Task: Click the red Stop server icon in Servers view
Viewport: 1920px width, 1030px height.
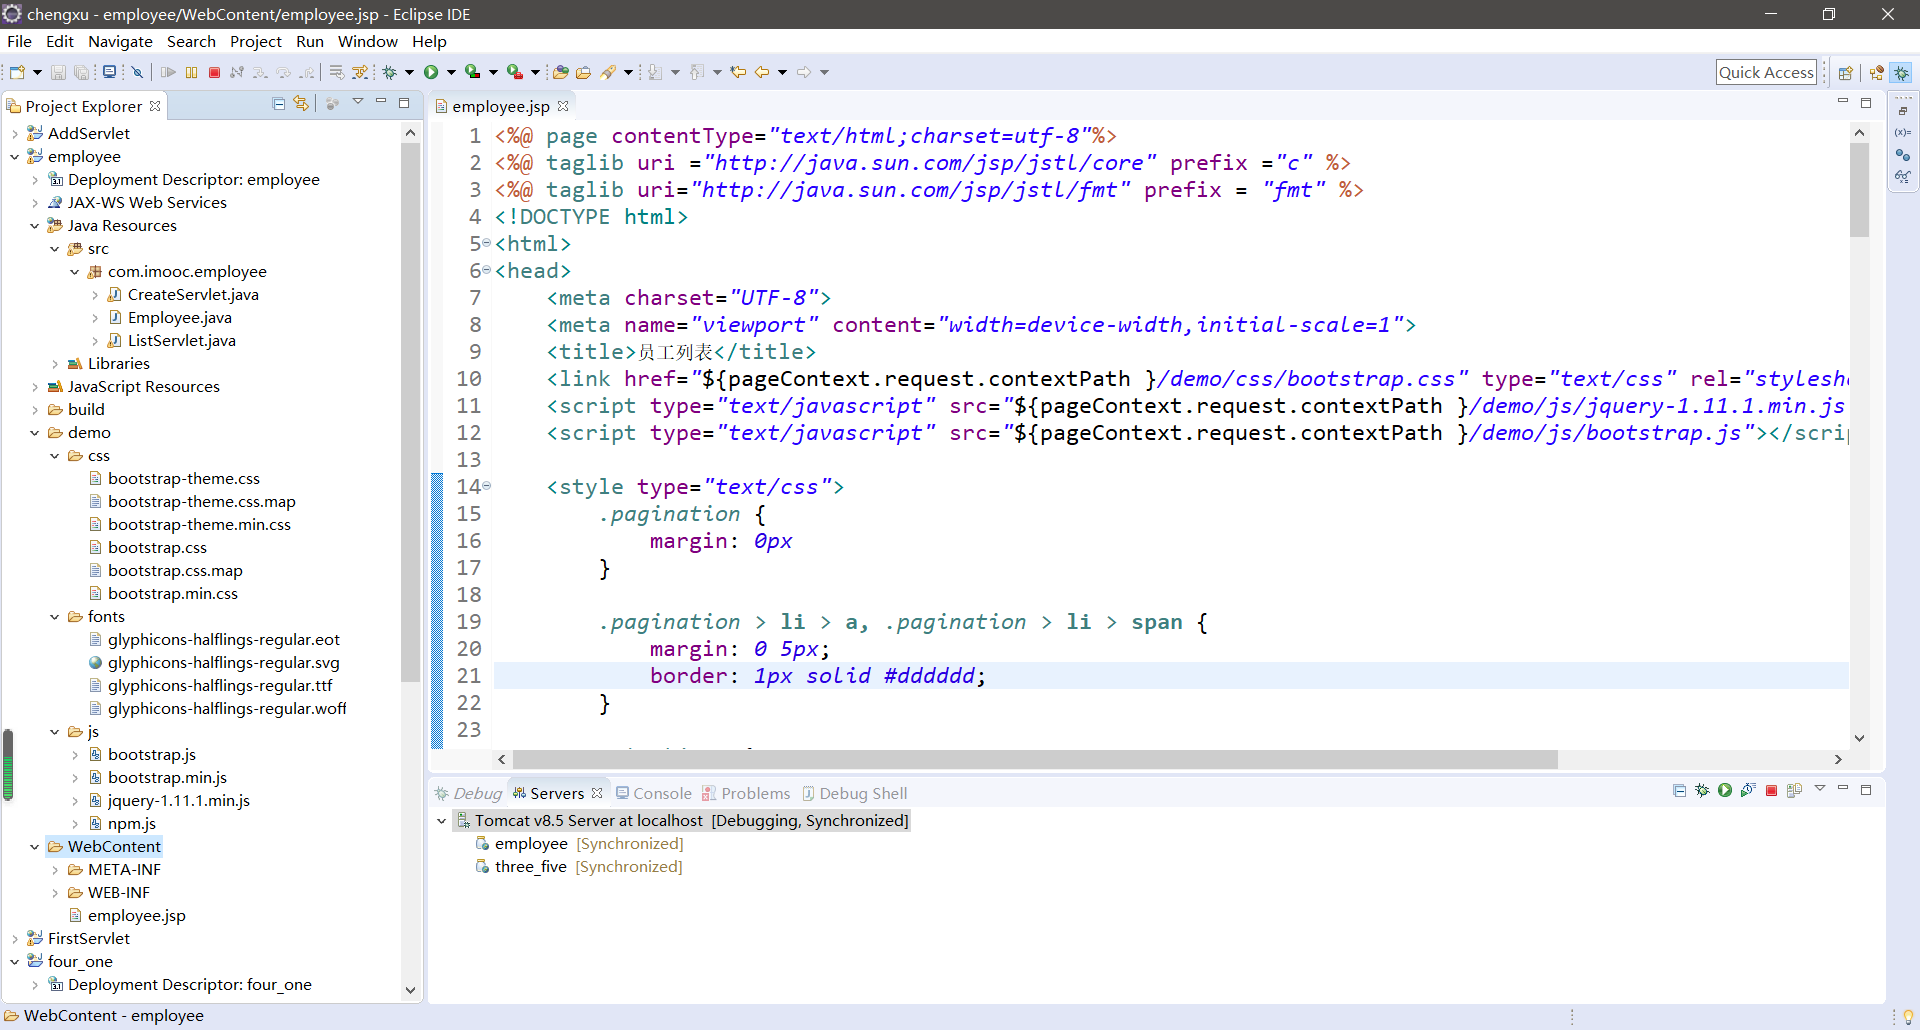Action: [1771, 790]
